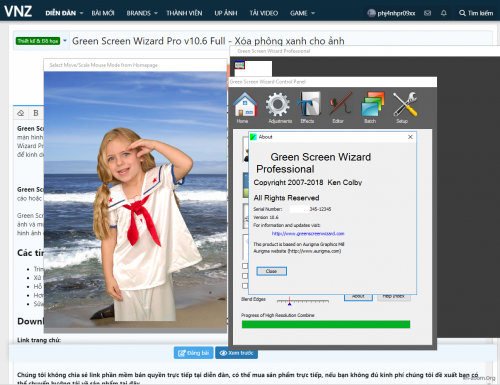Image resolution: width=500 pixels, height=385 pixels.
Task: Click the Tìm kiếm search button
Action: click(x=476, y=13)
